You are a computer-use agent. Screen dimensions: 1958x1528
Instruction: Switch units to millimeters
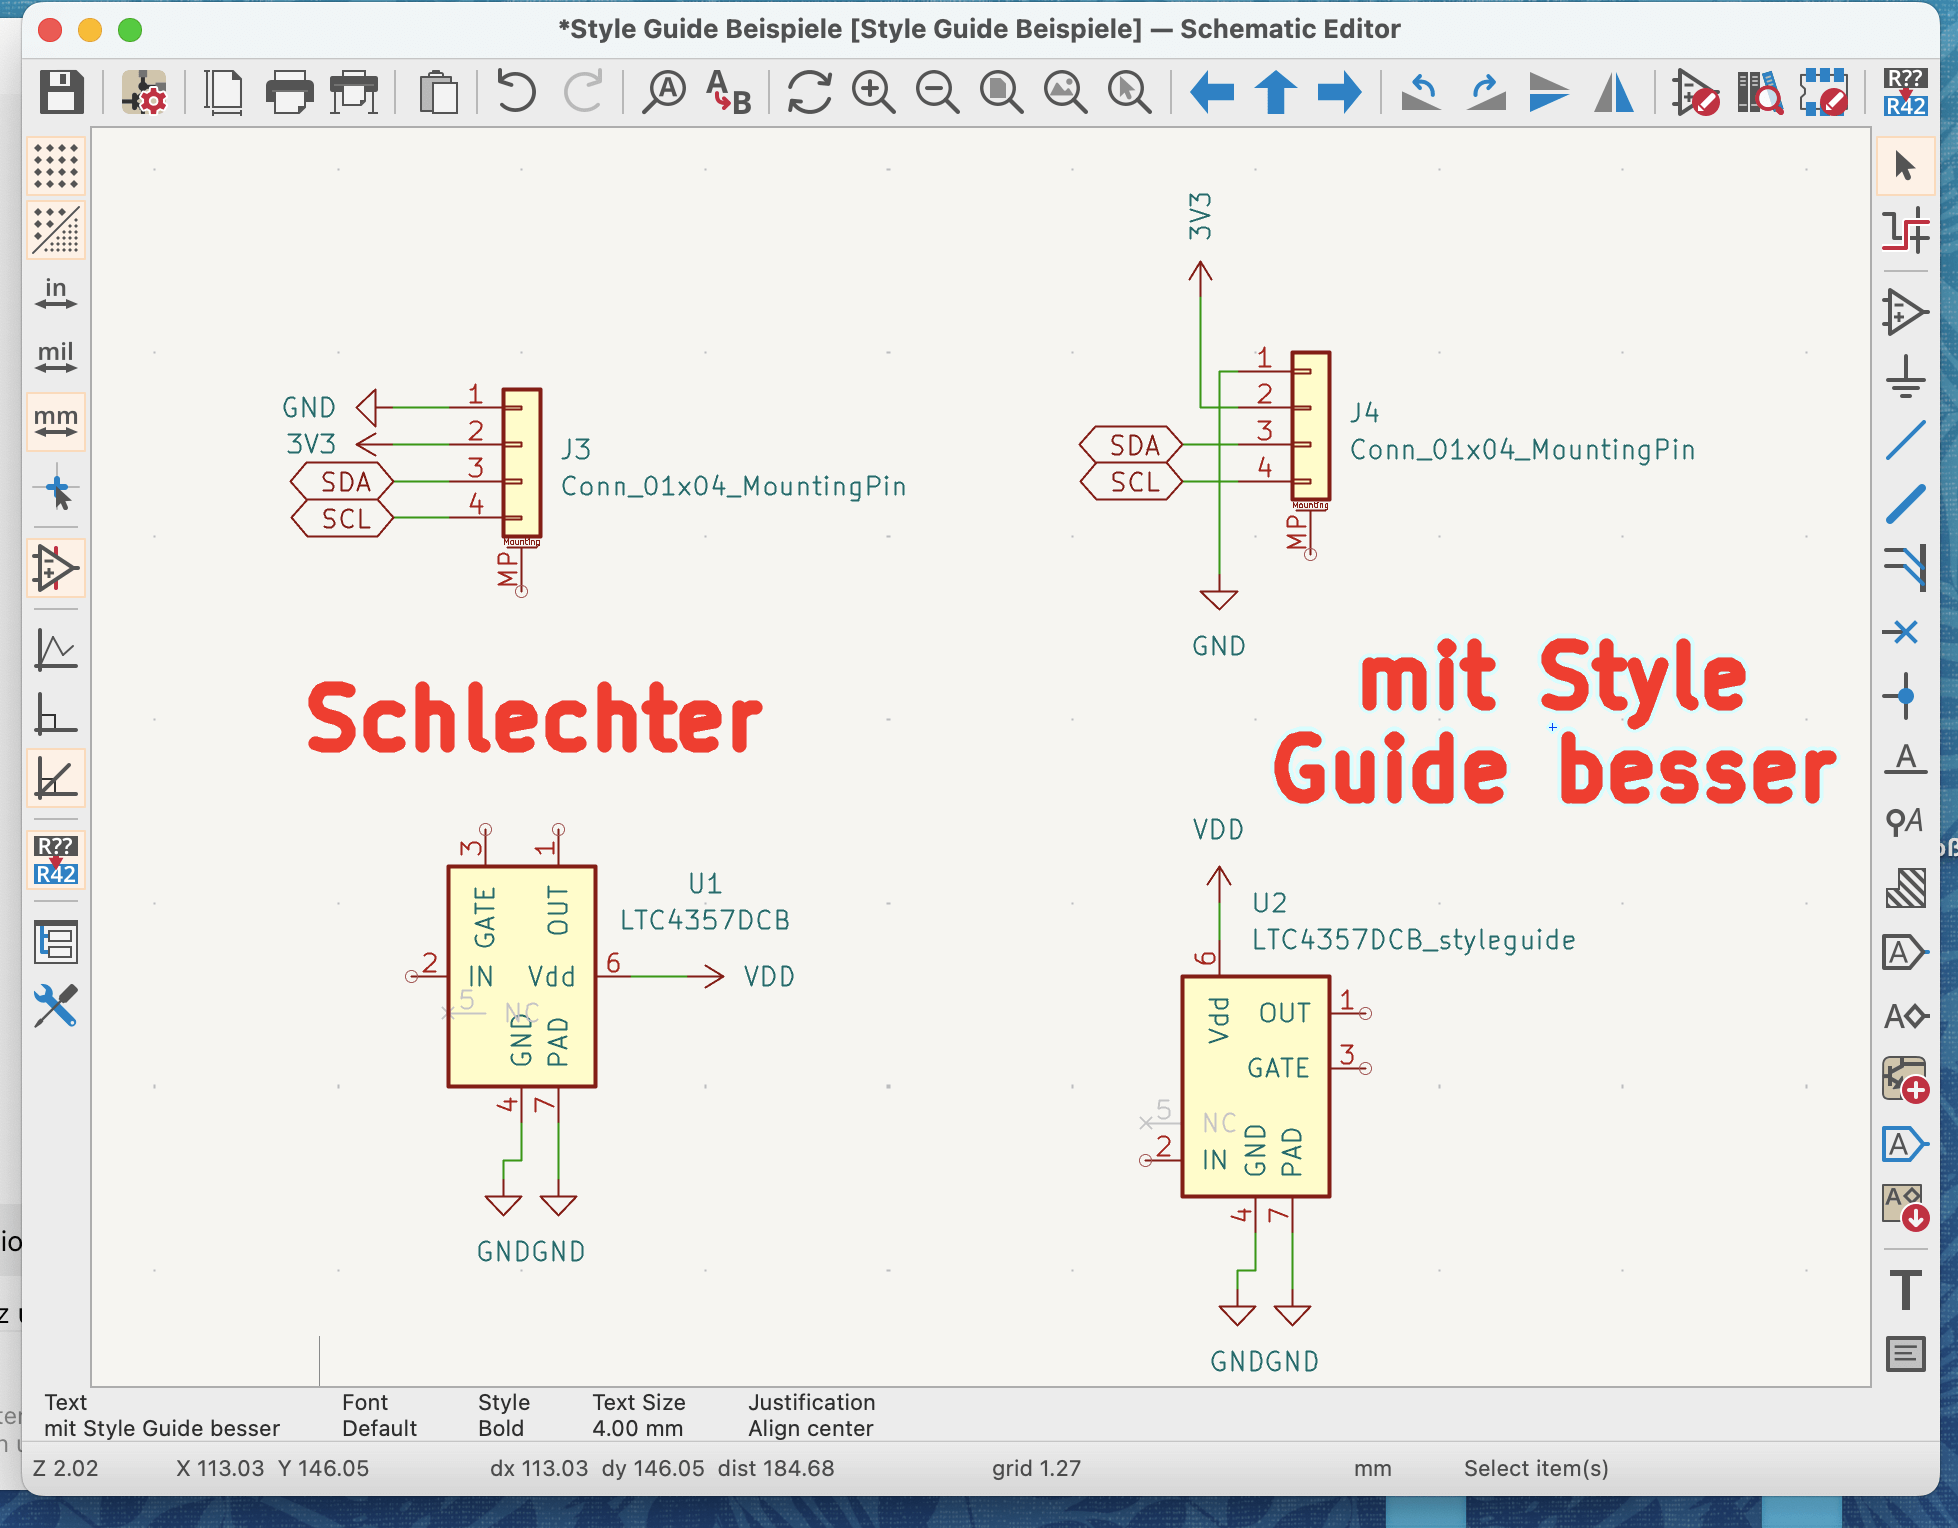56,421
